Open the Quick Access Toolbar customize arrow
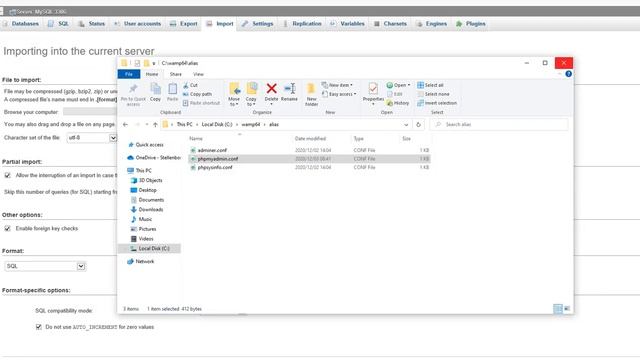 point(154,63)
